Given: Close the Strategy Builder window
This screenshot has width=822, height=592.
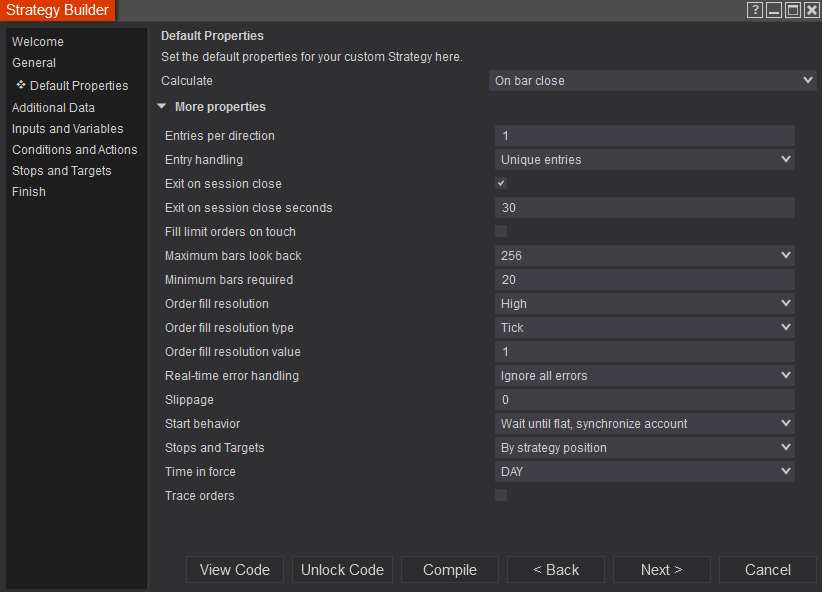Looking at the screenshot, I should point(811,10).
